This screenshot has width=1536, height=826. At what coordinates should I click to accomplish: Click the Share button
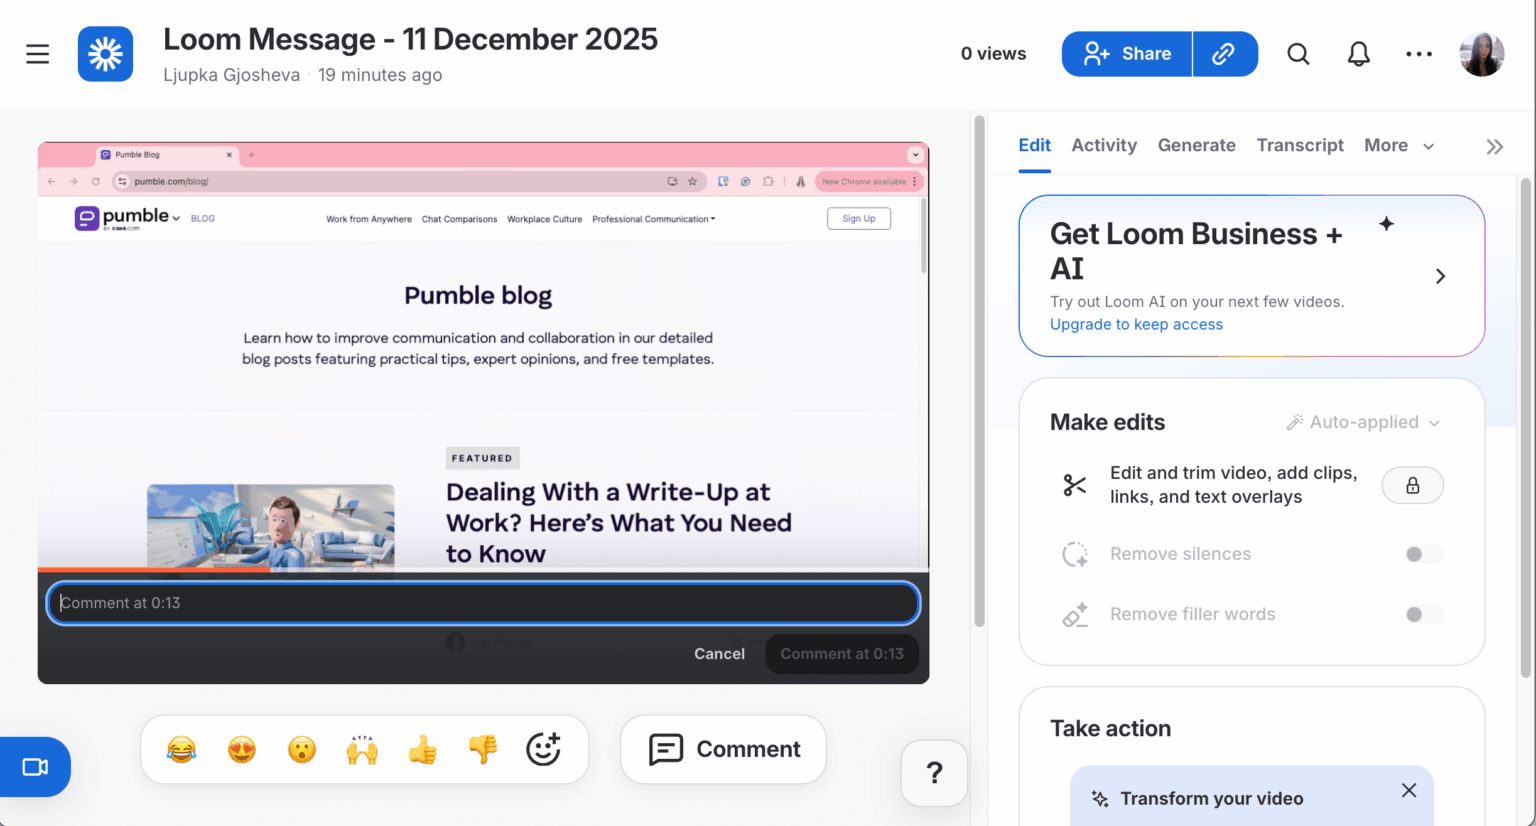[x=1126, y=53]
